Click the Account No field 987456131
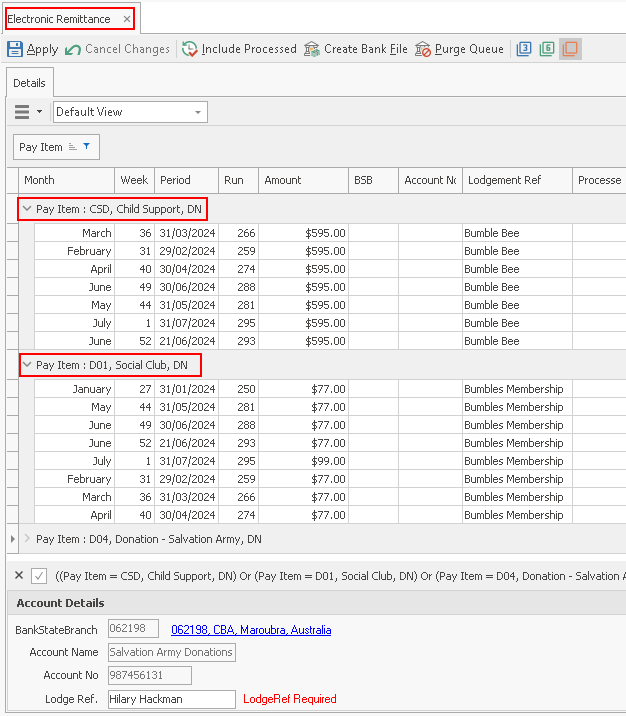Screen dimensions: 626x716 [150, 675]
